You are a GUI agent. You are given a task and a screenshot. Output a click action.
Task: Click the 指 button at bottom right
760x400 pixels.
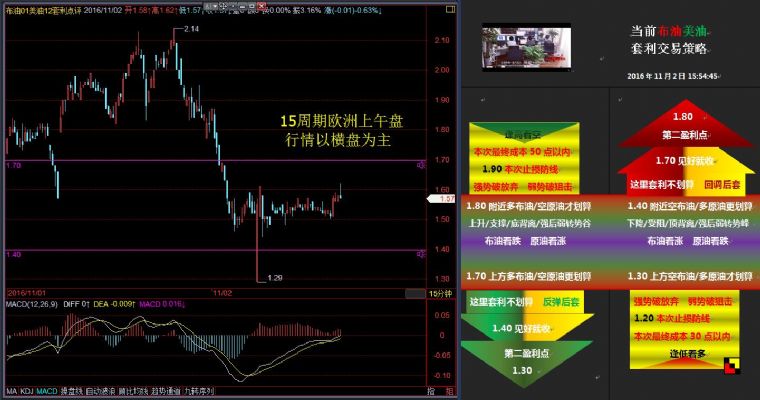point(431,391)
